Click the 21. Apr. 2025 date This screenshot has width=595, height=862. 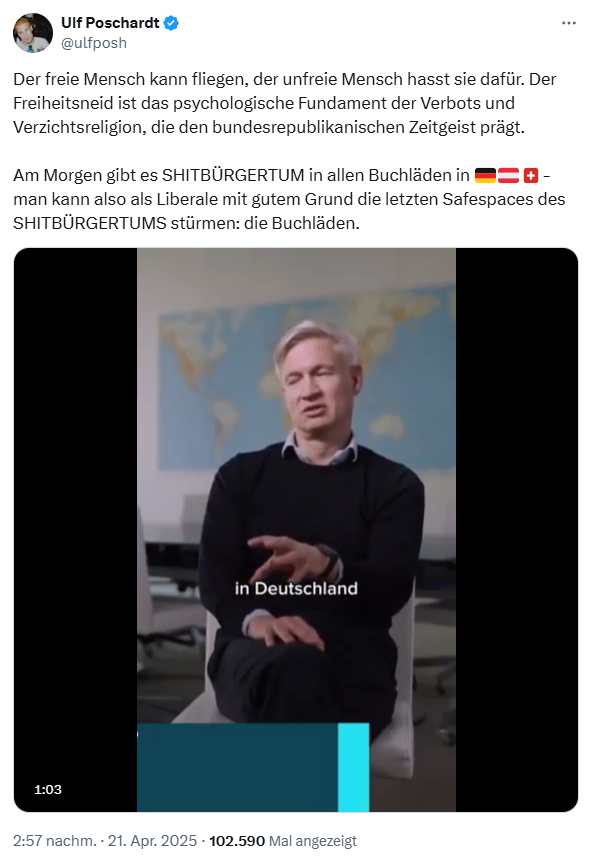(152, 841)
